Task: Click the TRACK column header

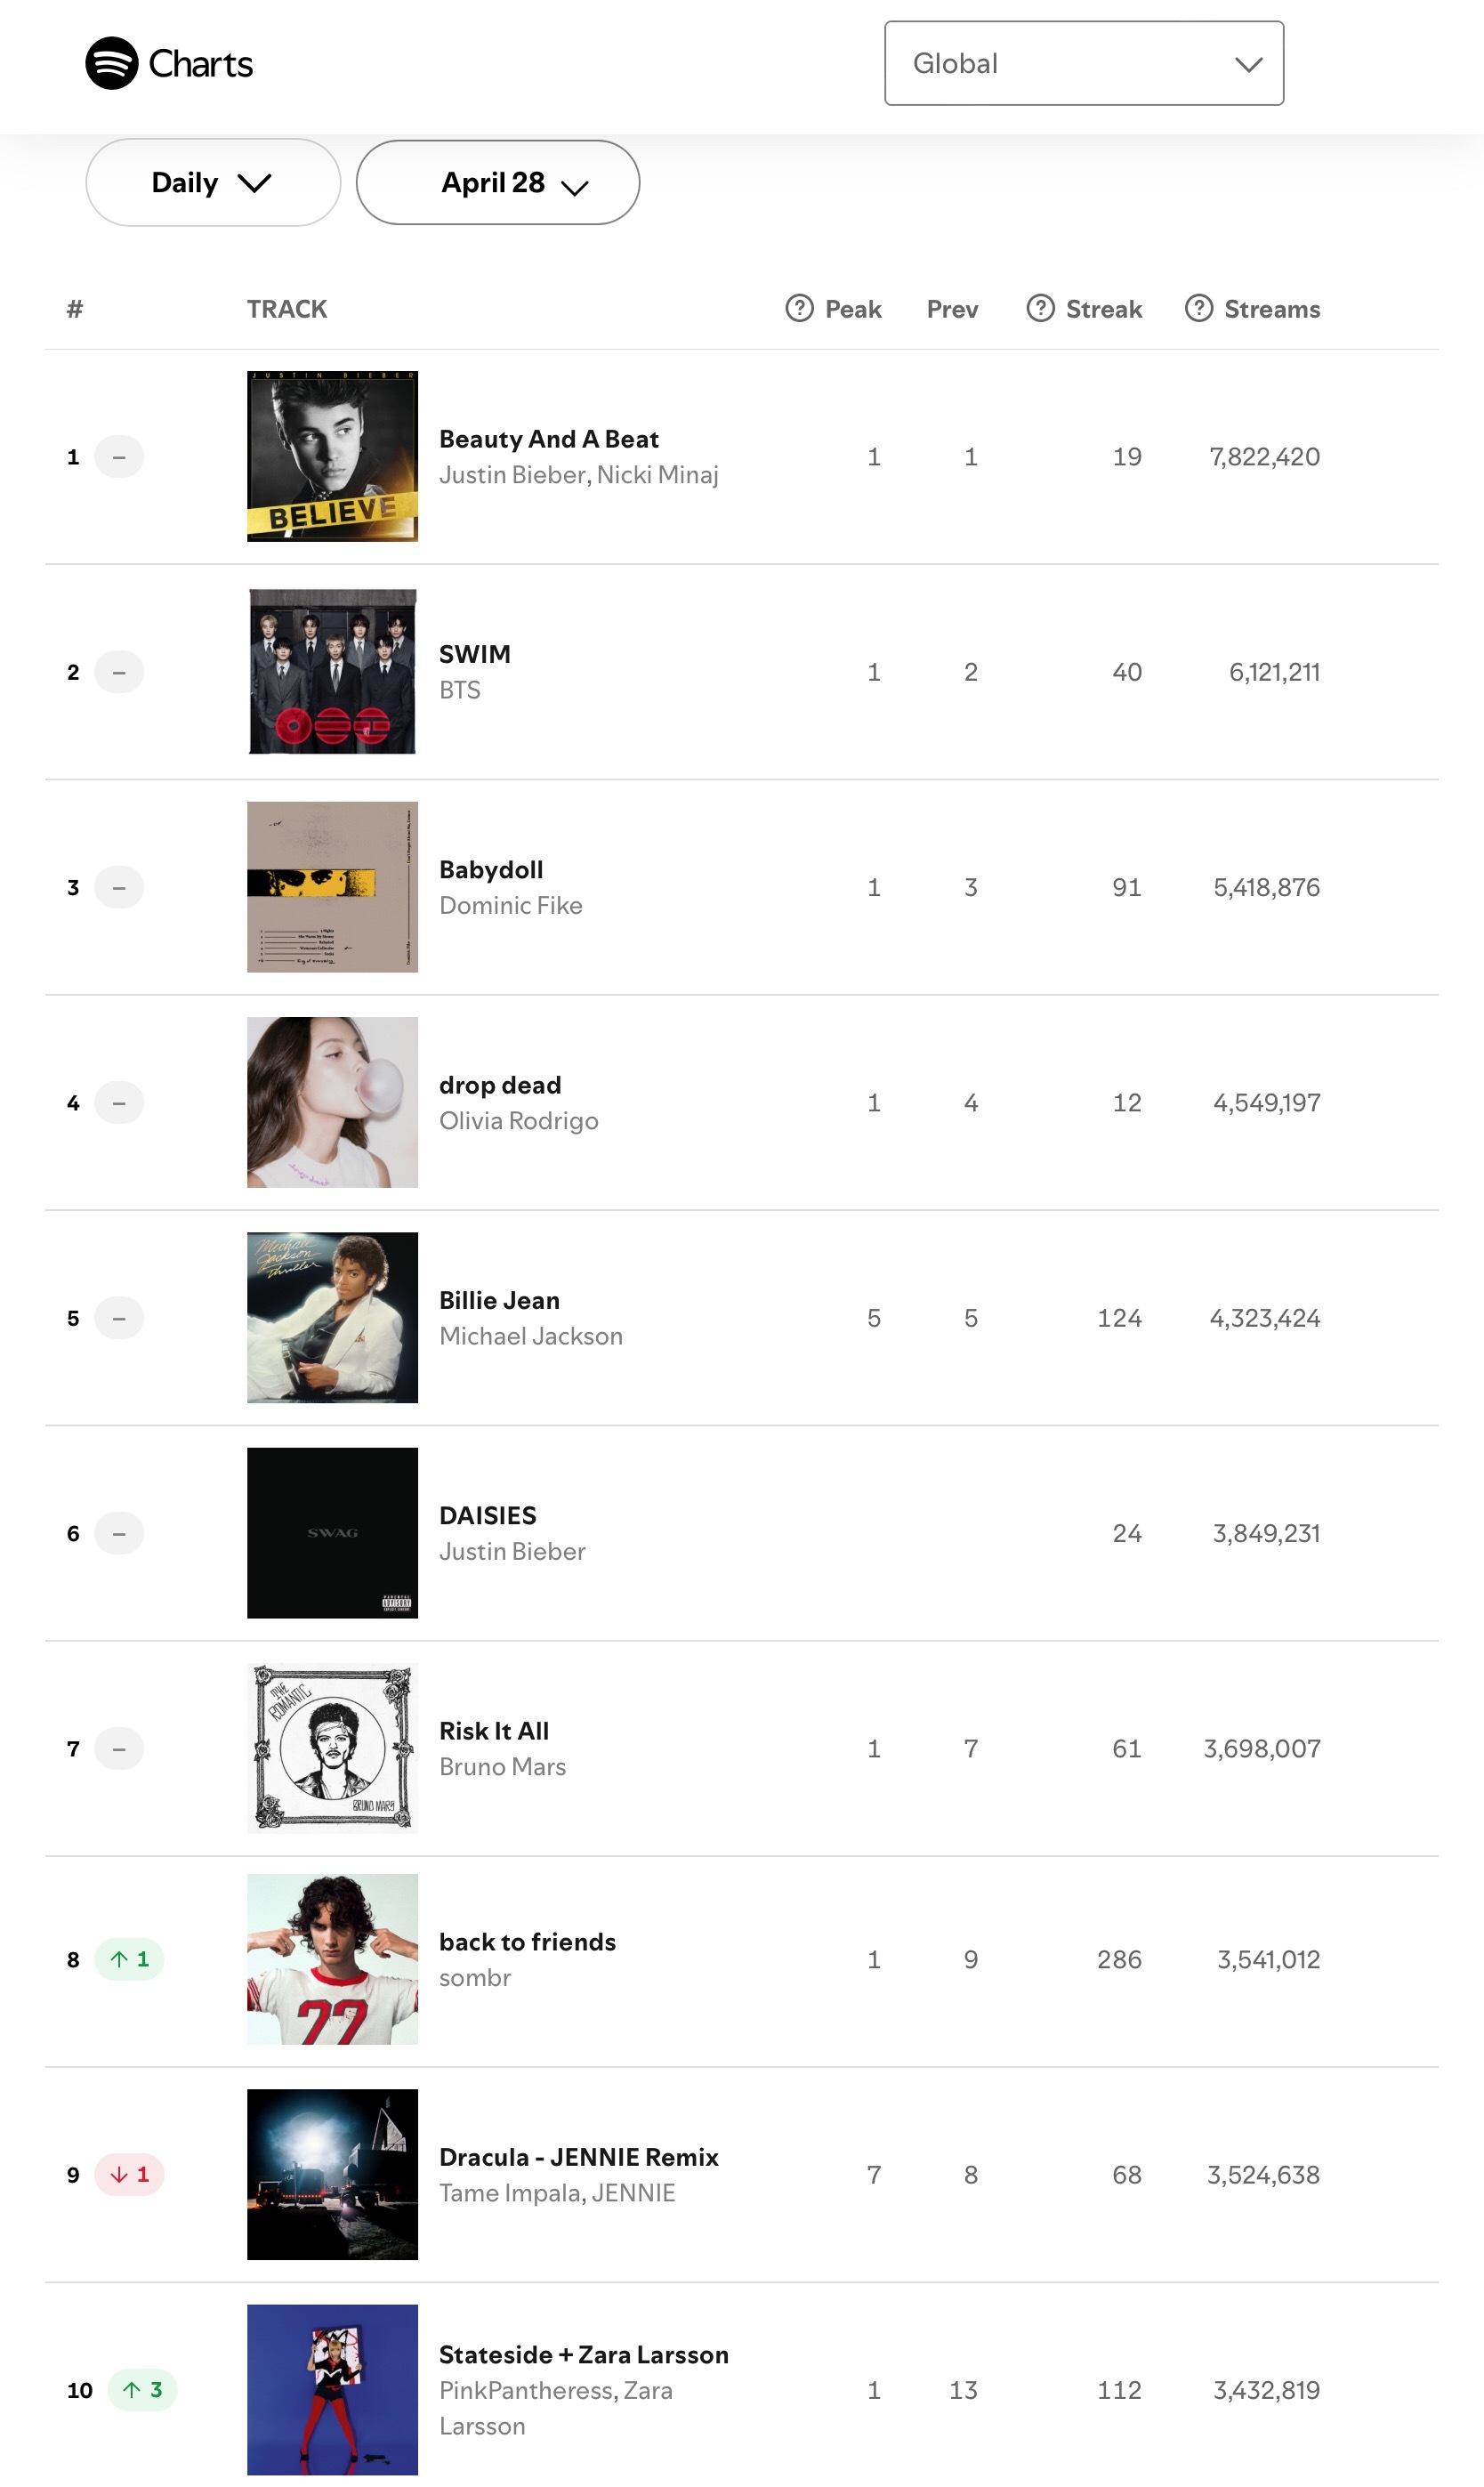Action: tap(287, 309)
